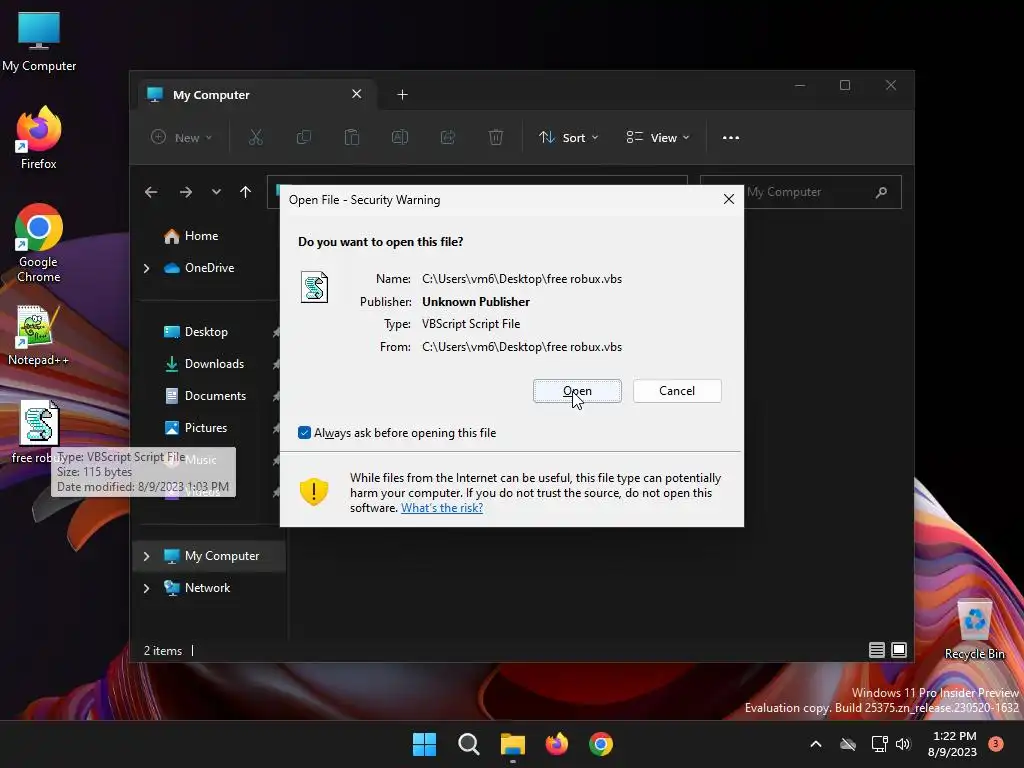The width and height of the screenshot is (1024, 768).
Task: Go back with the left arrow
Action: 151,192
